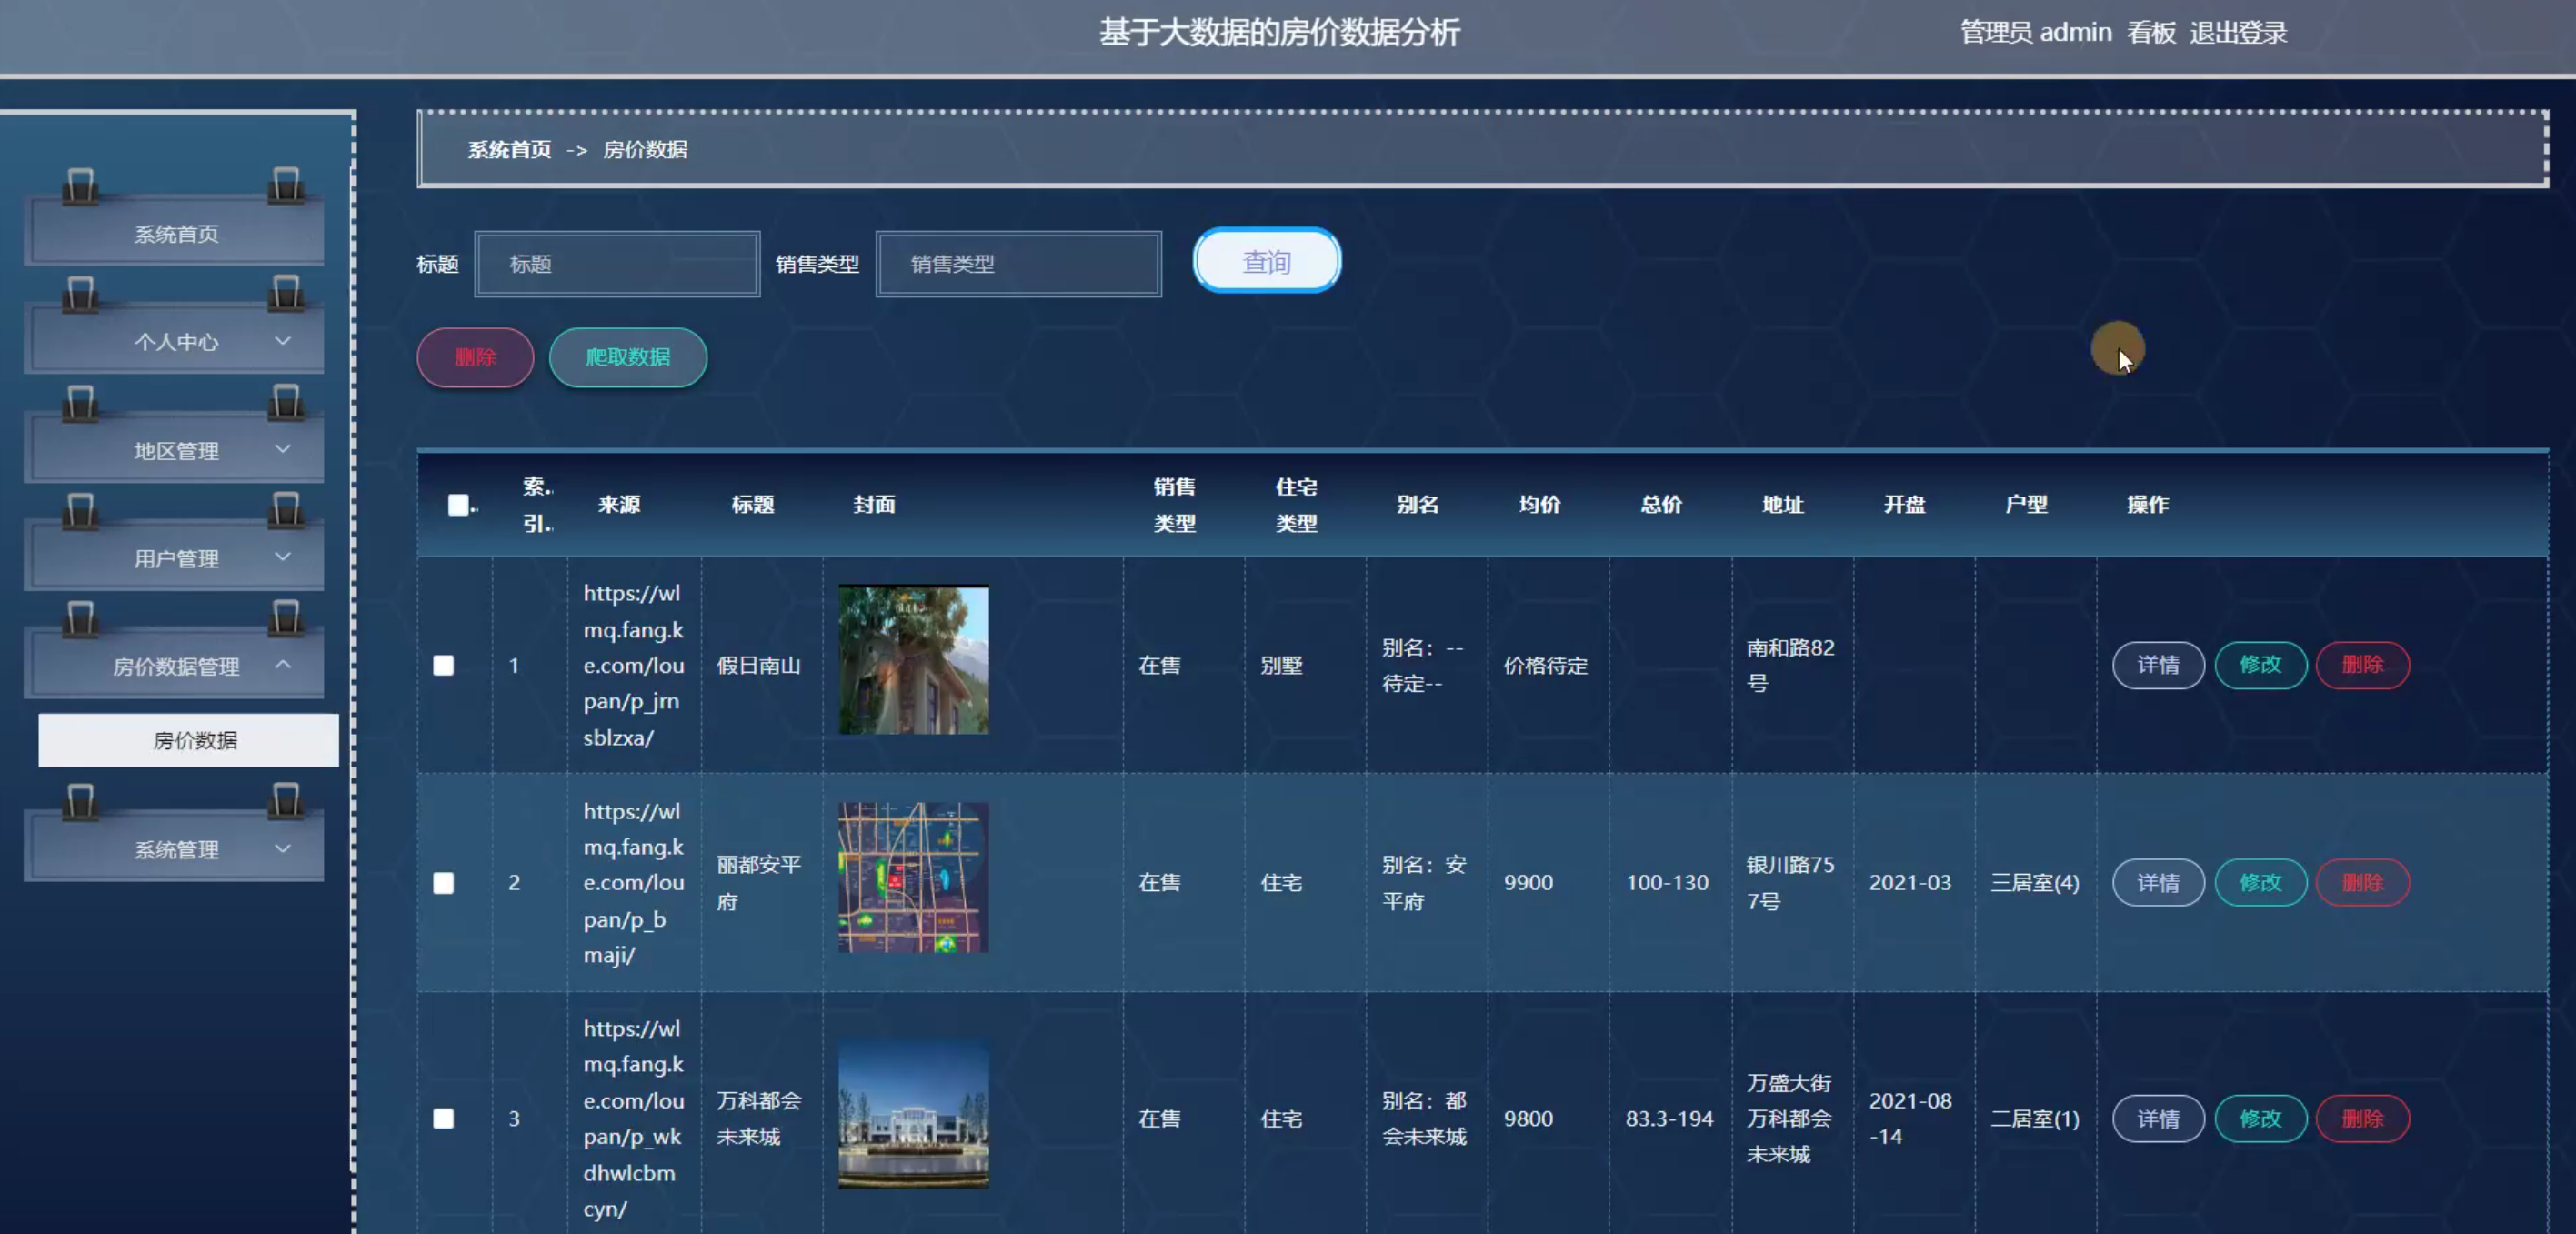Click the 83.3-194 total price cell
This screenshot has height=1234, width=2576.
[1669, 1118]
